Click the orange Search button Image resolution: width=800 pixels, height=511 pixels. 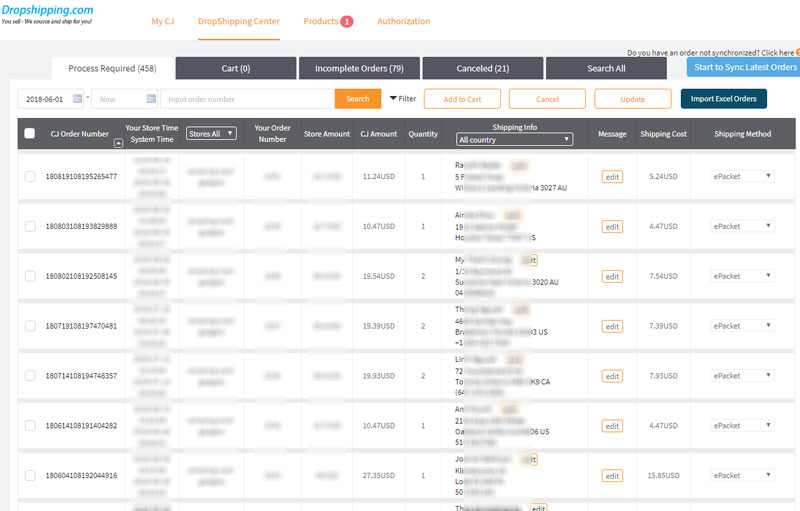coord(357,99)
